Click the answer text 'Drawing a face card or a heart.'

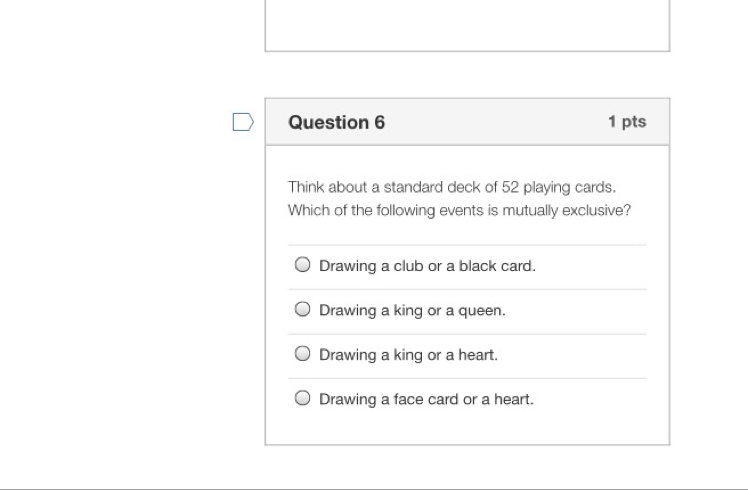[x=426, y=399]
